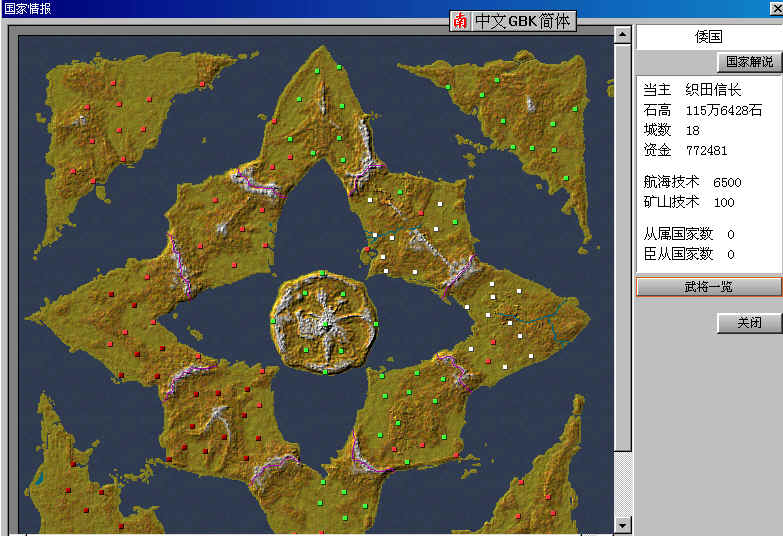Click the red city marker beside the central lake's east shore
This screenshot has width=783, height=536.
click(368, 249)
